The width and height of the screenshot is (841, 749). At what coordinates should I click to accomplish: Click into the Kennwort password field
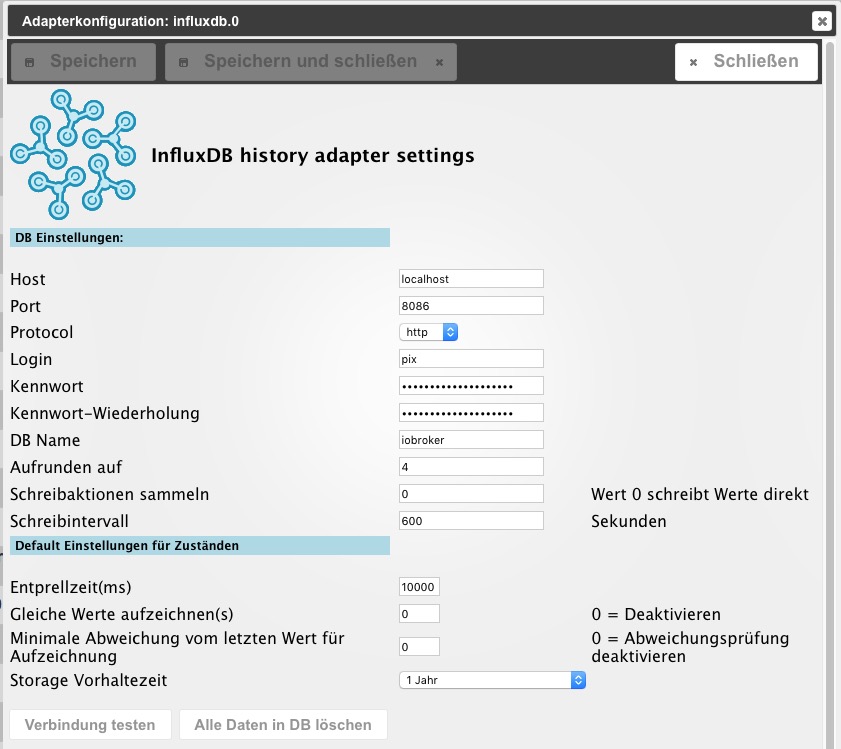(x=471, y=385)
